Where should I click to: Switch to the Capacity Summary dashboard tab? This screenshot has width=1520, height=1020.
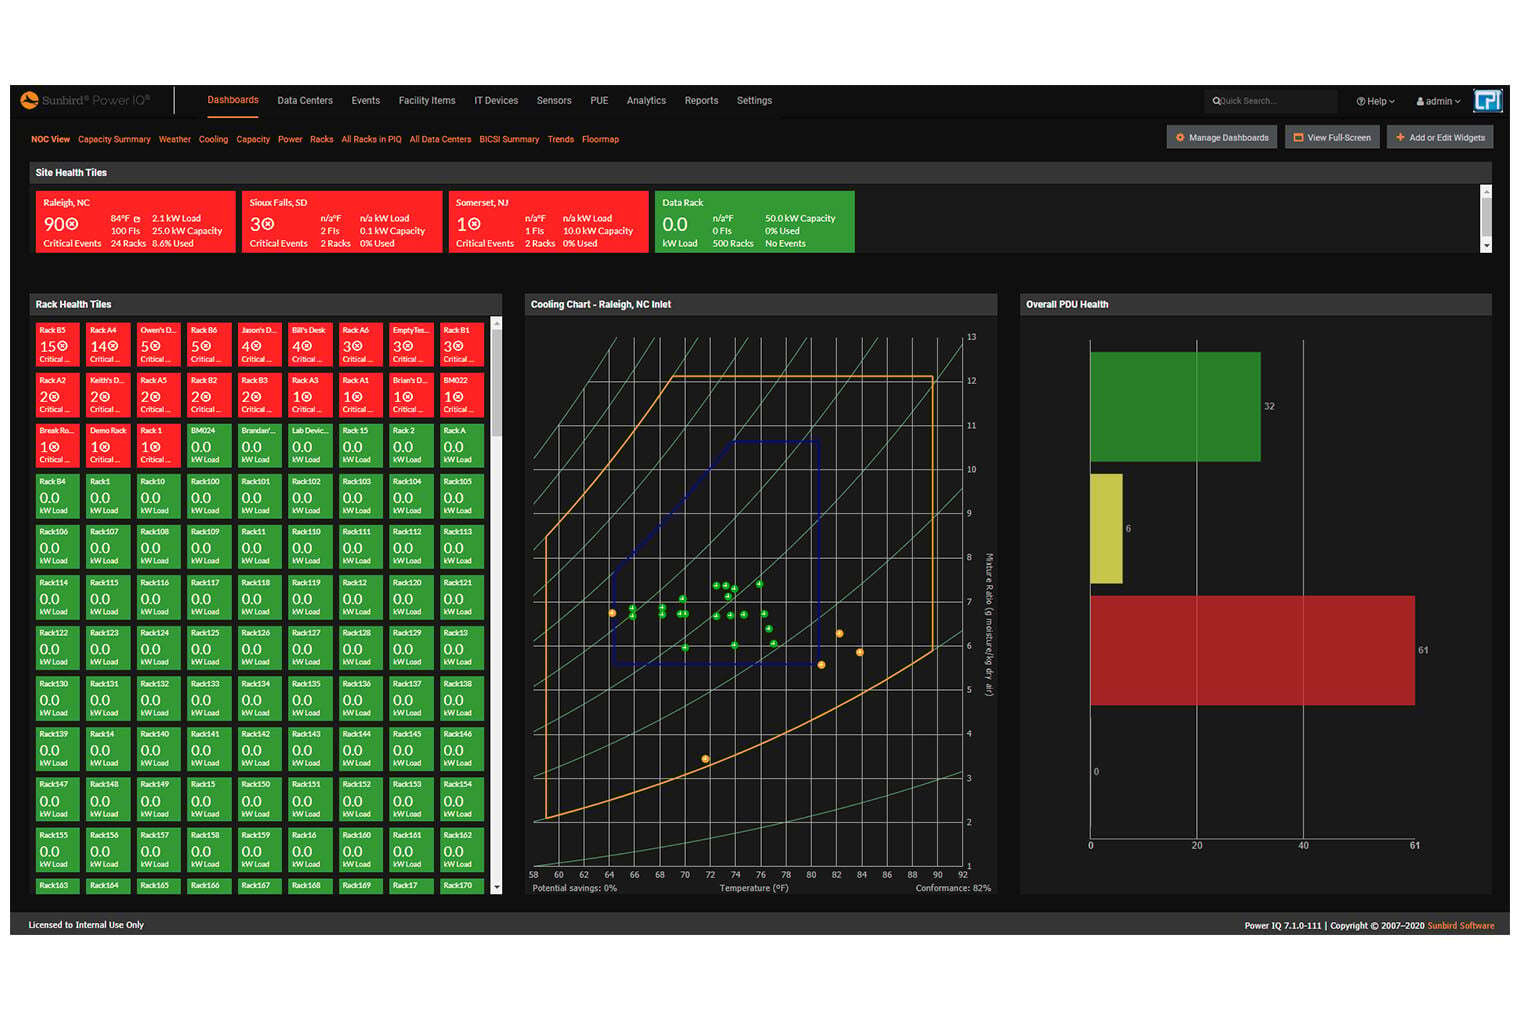114,140
